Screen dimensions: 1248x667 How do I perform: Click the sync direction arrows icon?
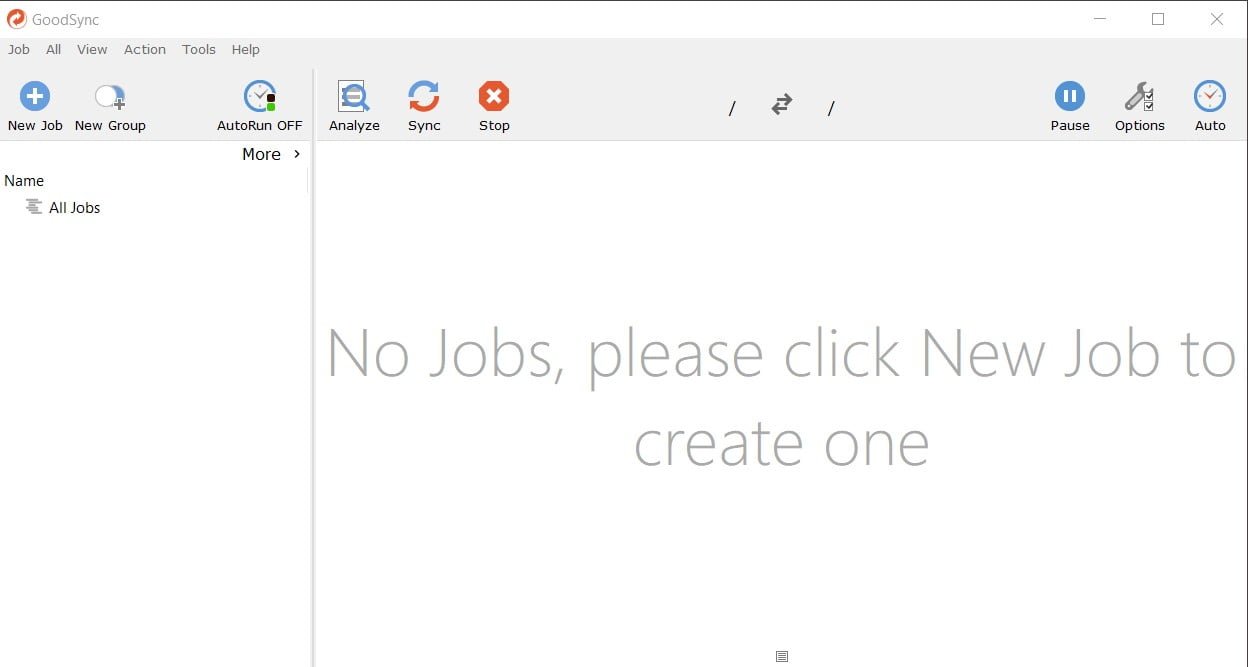pos(782,104)
